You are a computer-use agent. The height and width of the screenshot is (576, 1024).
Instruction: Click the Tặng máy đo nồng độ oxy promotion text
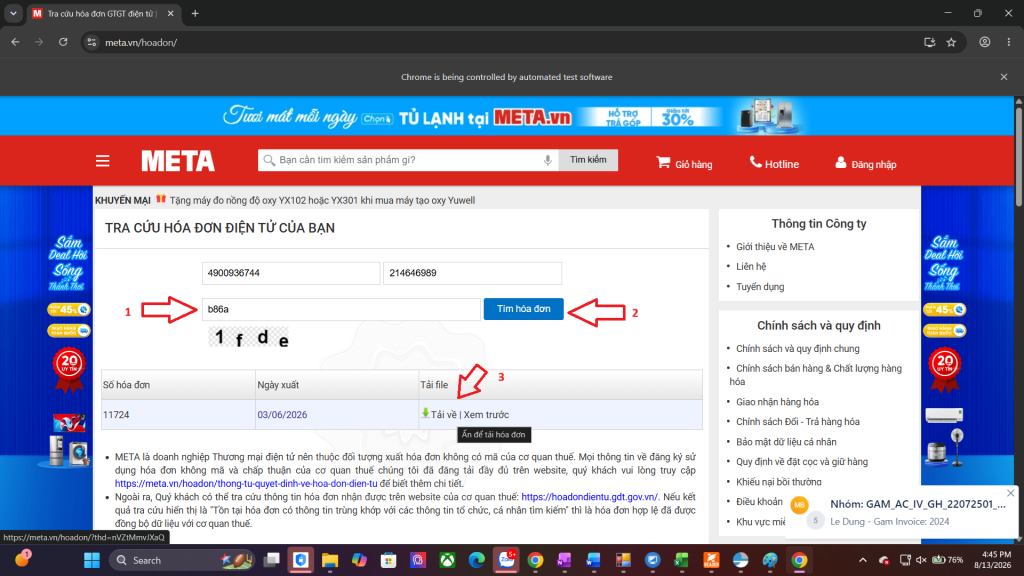pos(322,200)
